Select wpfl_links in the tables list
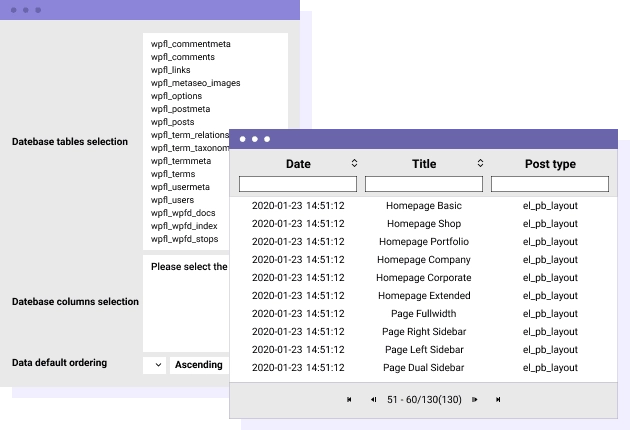Screen dimensions: 630x430 pos(170,70)
